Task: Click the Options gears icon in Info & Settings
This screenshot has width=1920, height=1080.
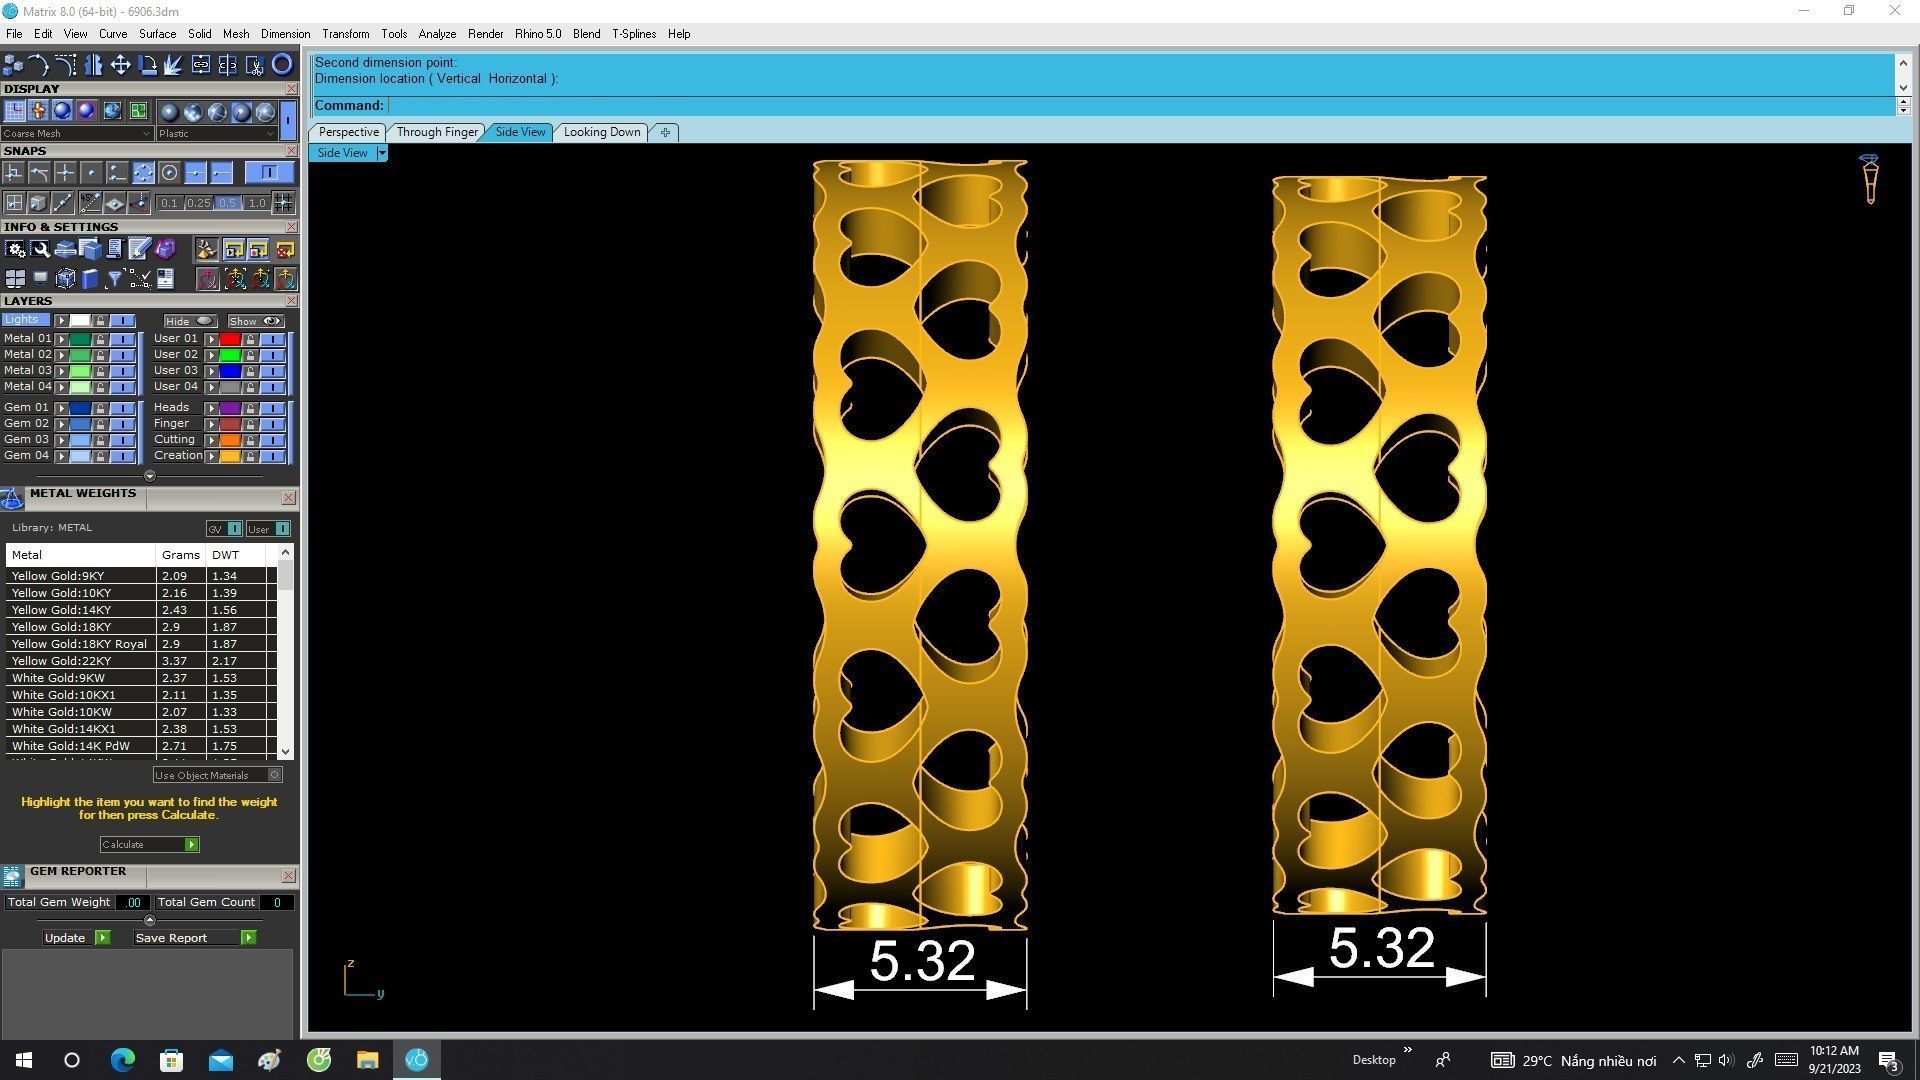Action: (15, 250)
